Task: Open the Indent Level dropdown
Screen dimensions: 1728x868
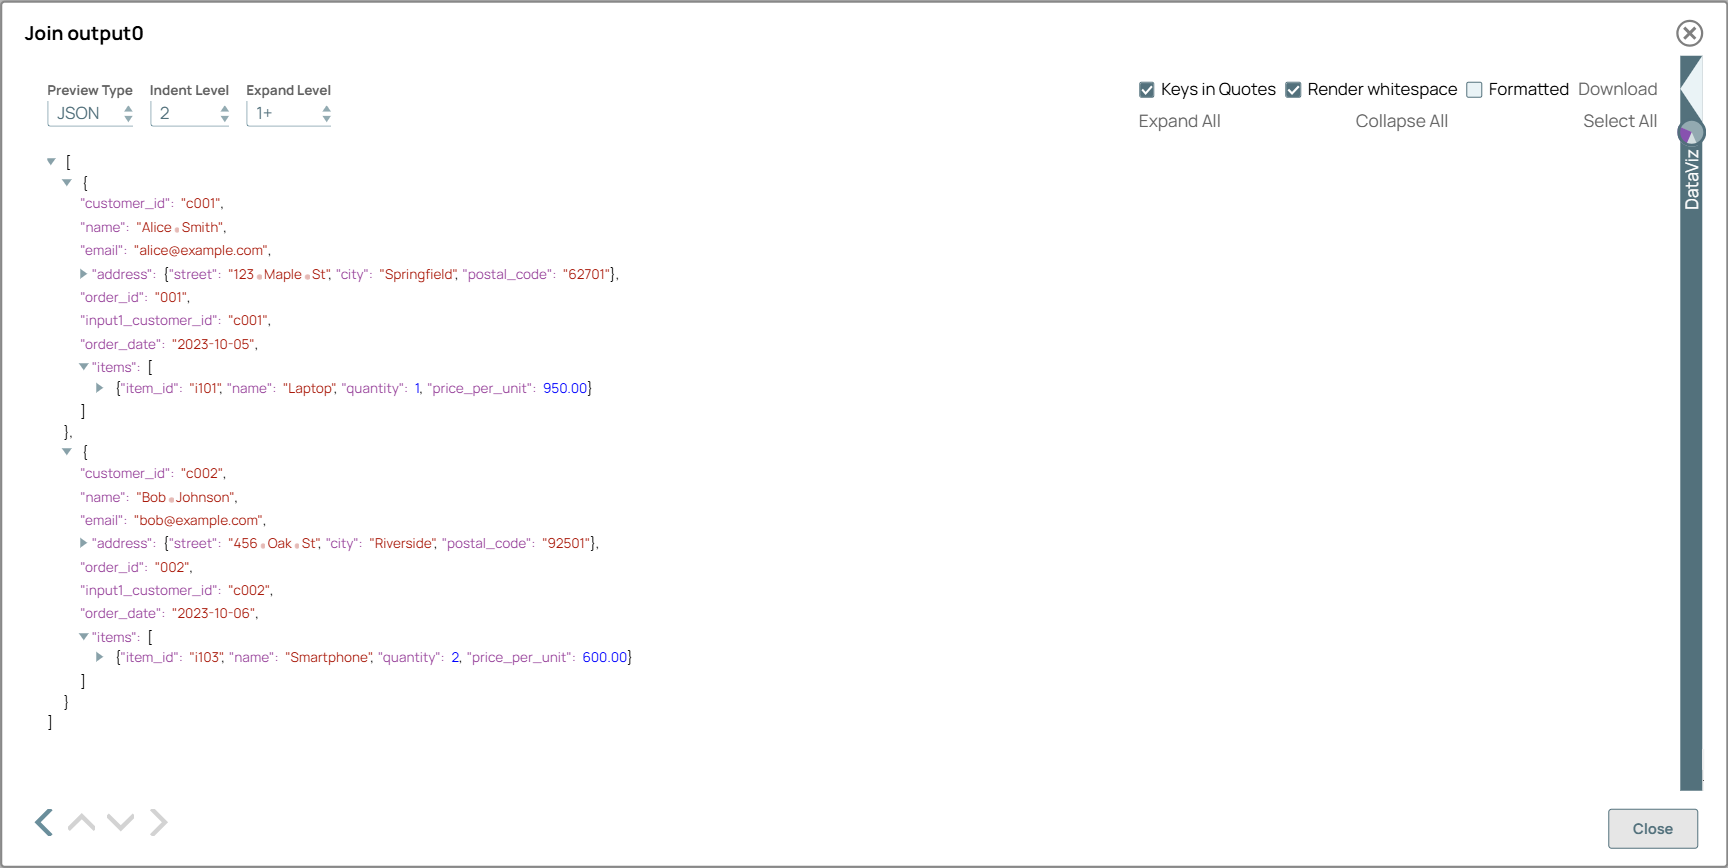Action: point(190,114)
